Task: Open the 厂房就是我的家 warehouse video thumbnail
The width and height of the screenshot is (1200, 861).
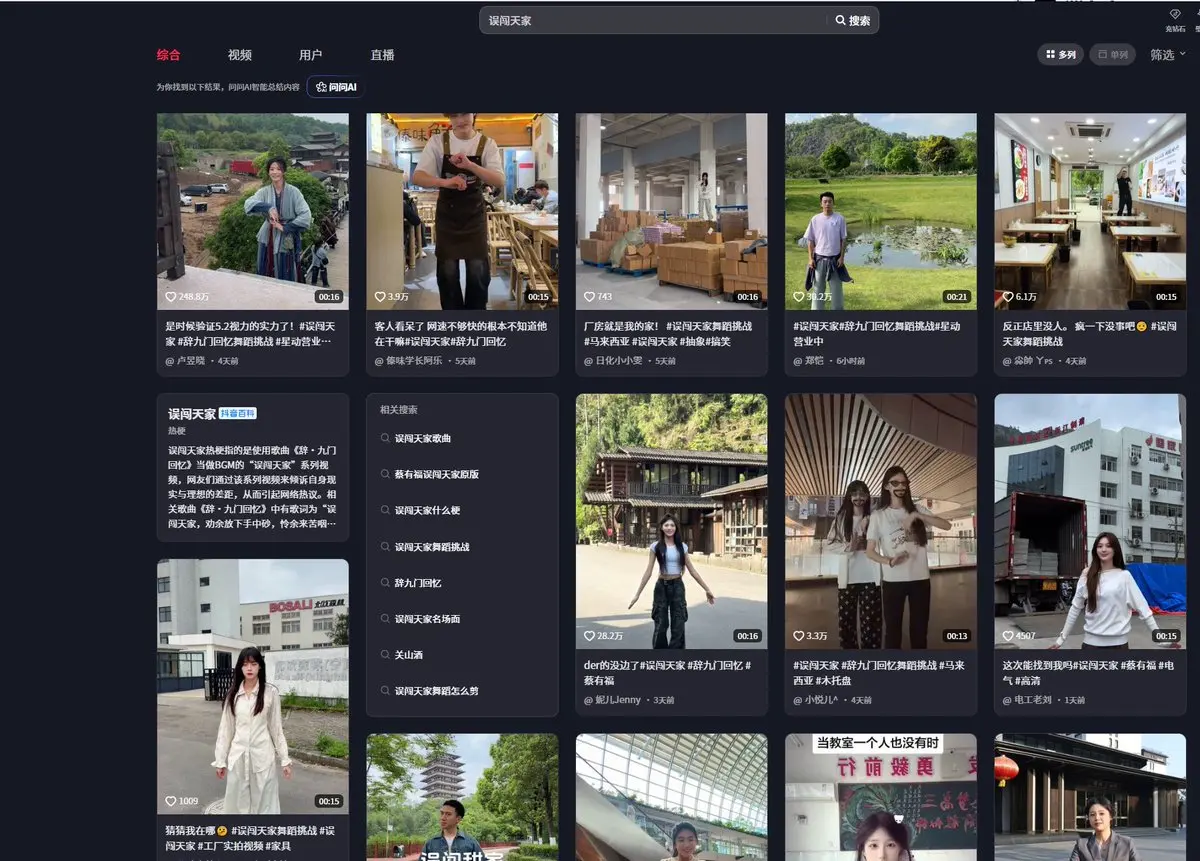Action: (x=671, y=211)
